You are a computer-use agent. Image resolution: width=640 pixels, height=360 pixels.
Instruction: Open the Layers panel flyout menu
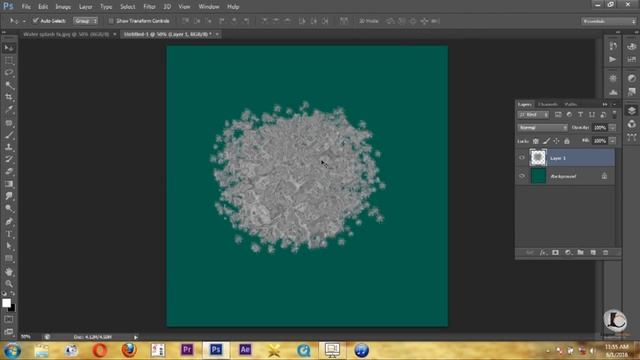pyautogui.click(x=615, y=104)
